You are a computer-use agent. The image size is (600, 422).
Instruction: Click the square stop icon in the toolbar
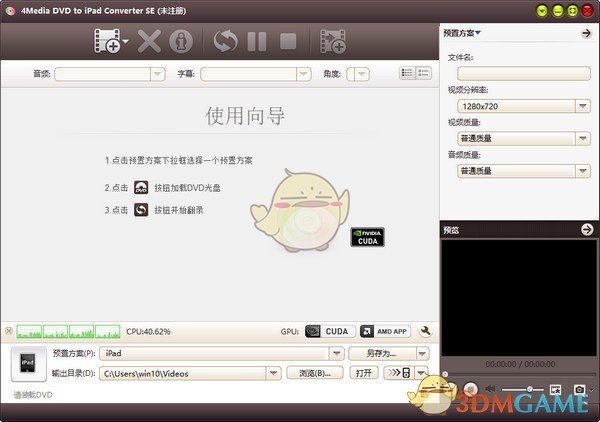288,41
